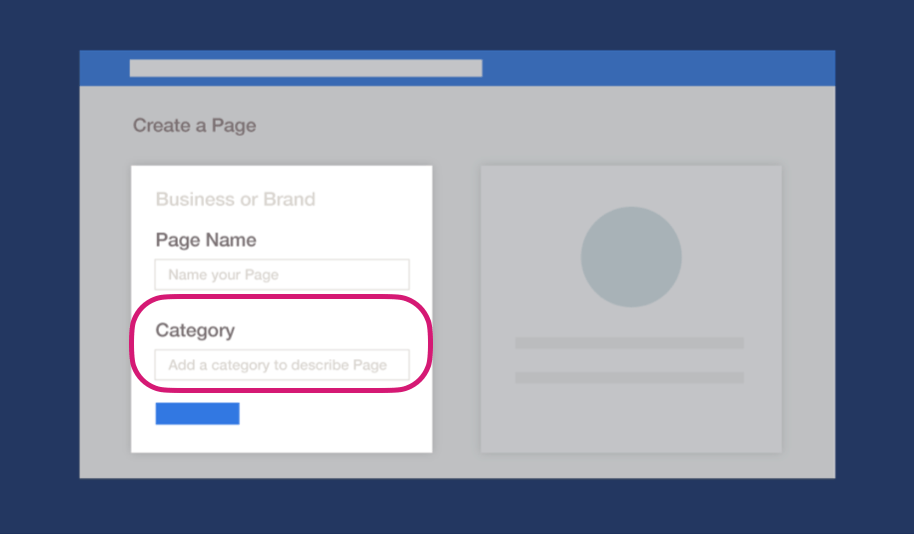Click gray gap between form and preview cards
Viewport: 914px width, 534px height.
[456, 309]
